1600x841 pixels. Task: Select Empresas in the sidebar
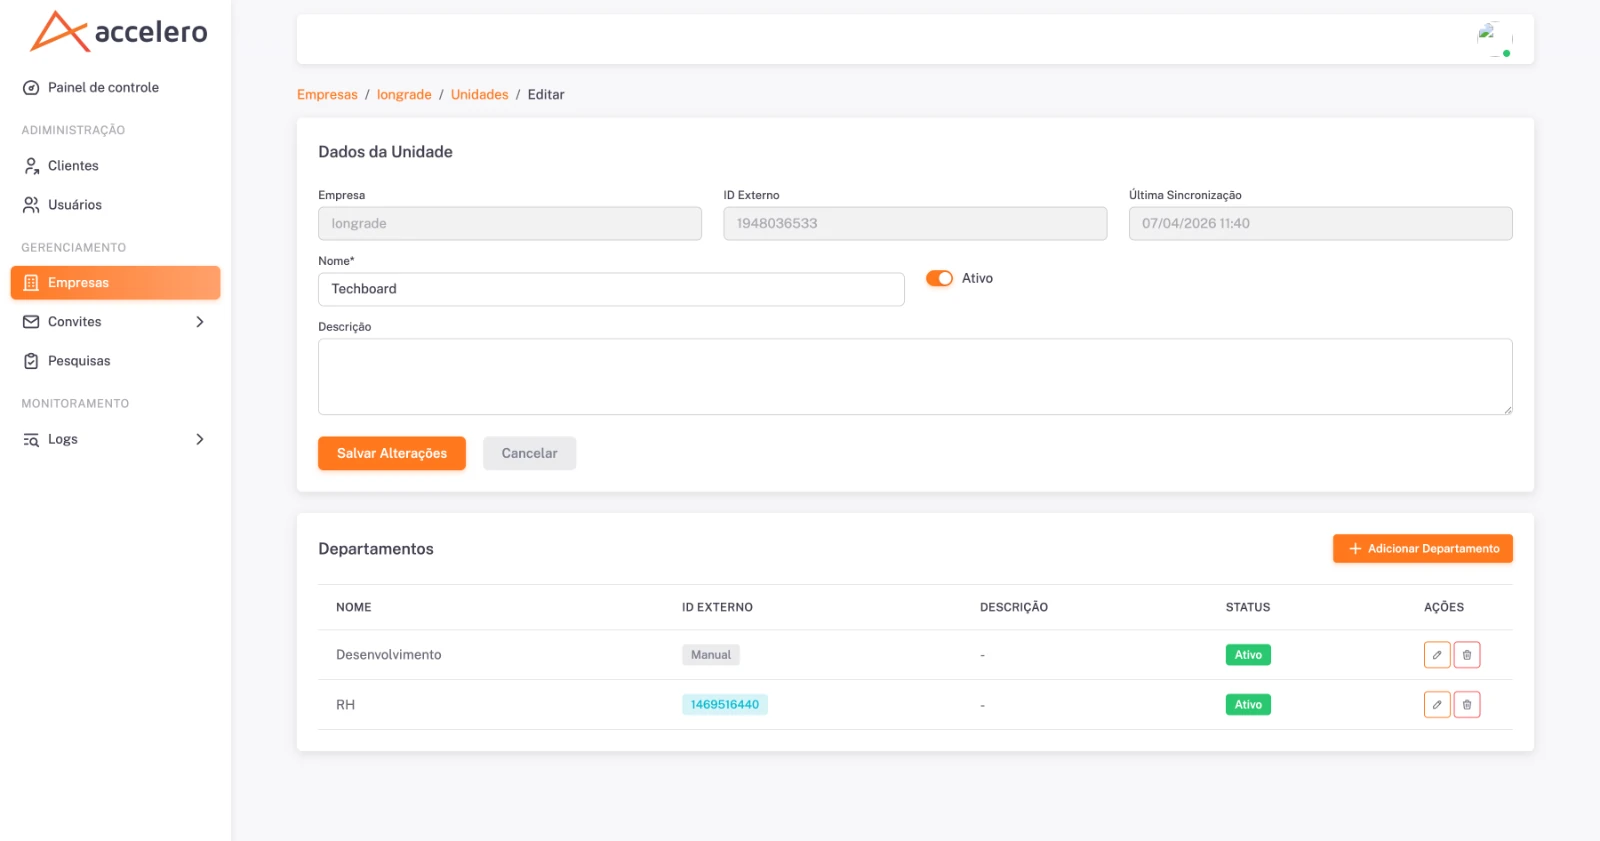click(x=115, y=283)
